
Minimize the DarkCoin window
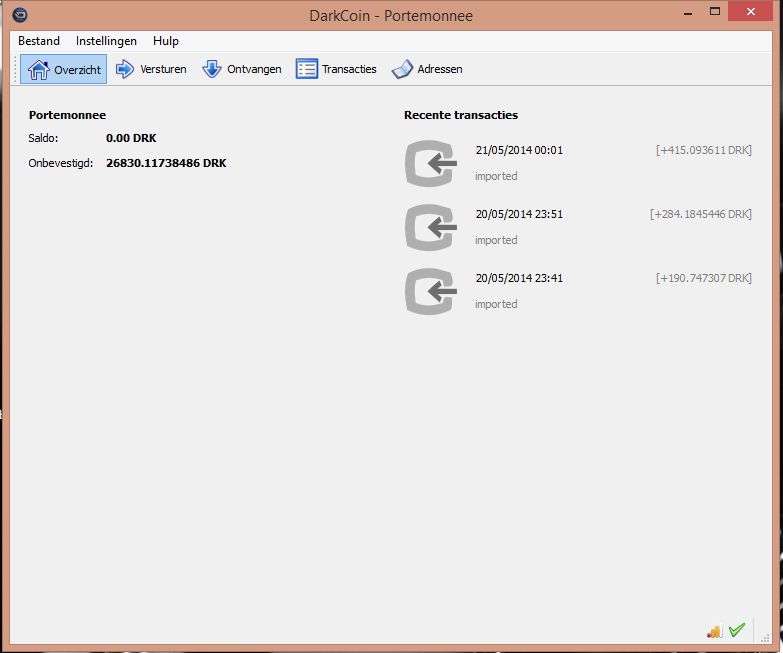tap(688, 12)
